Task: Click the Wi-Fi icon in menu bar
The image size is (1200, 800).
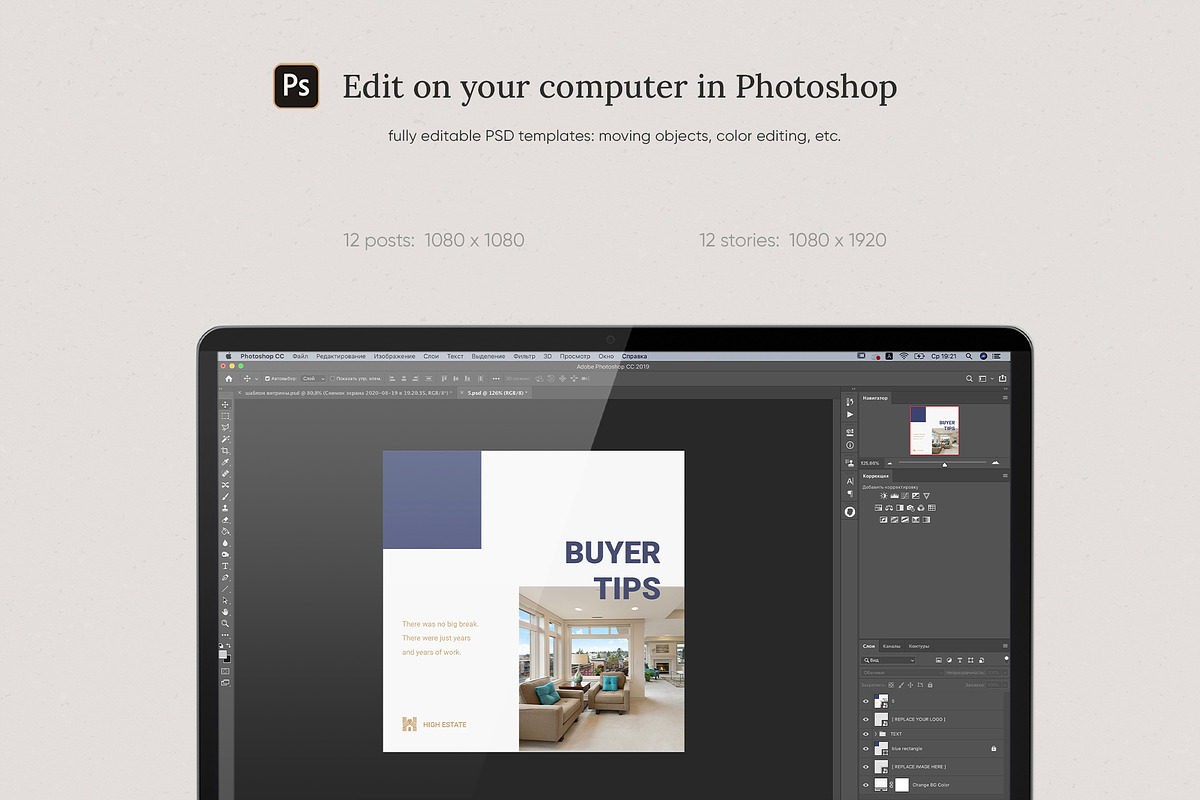Action: 904,356
